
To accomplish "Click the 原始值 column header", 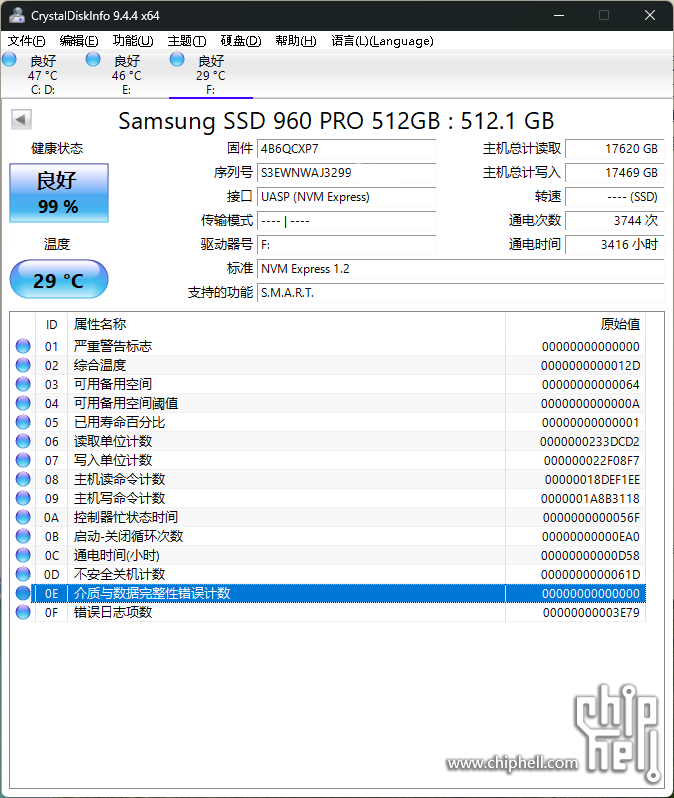I will pos(575,324).
